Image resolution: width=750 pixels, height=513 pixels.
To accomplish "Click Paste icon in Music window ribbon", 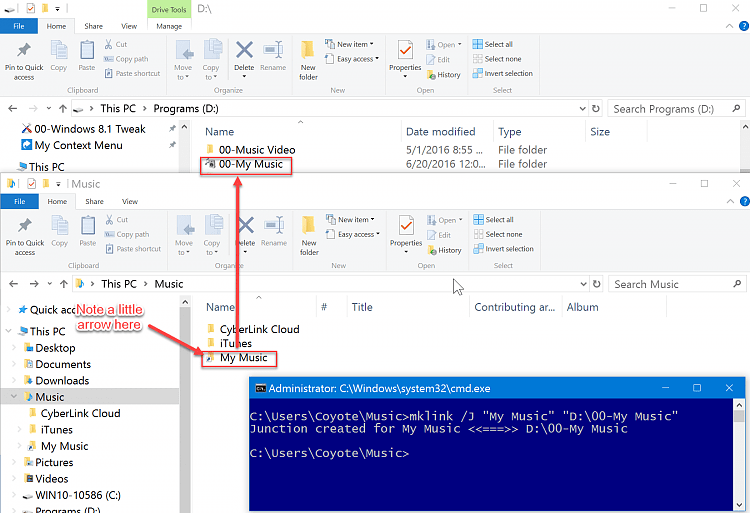I will click(88, 226).
